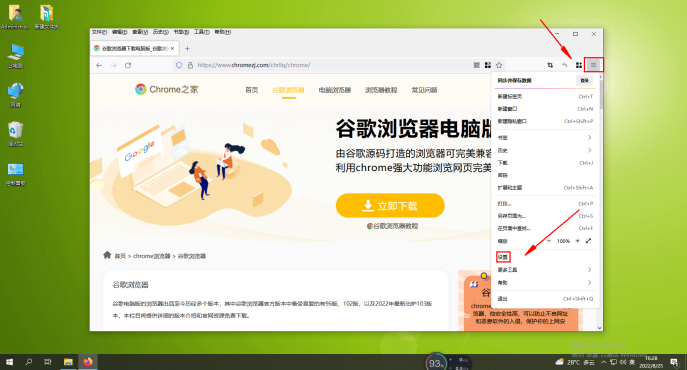The image size is (687, 370).
Task: Close the Chrome download page tab
Action: point(173,49)
